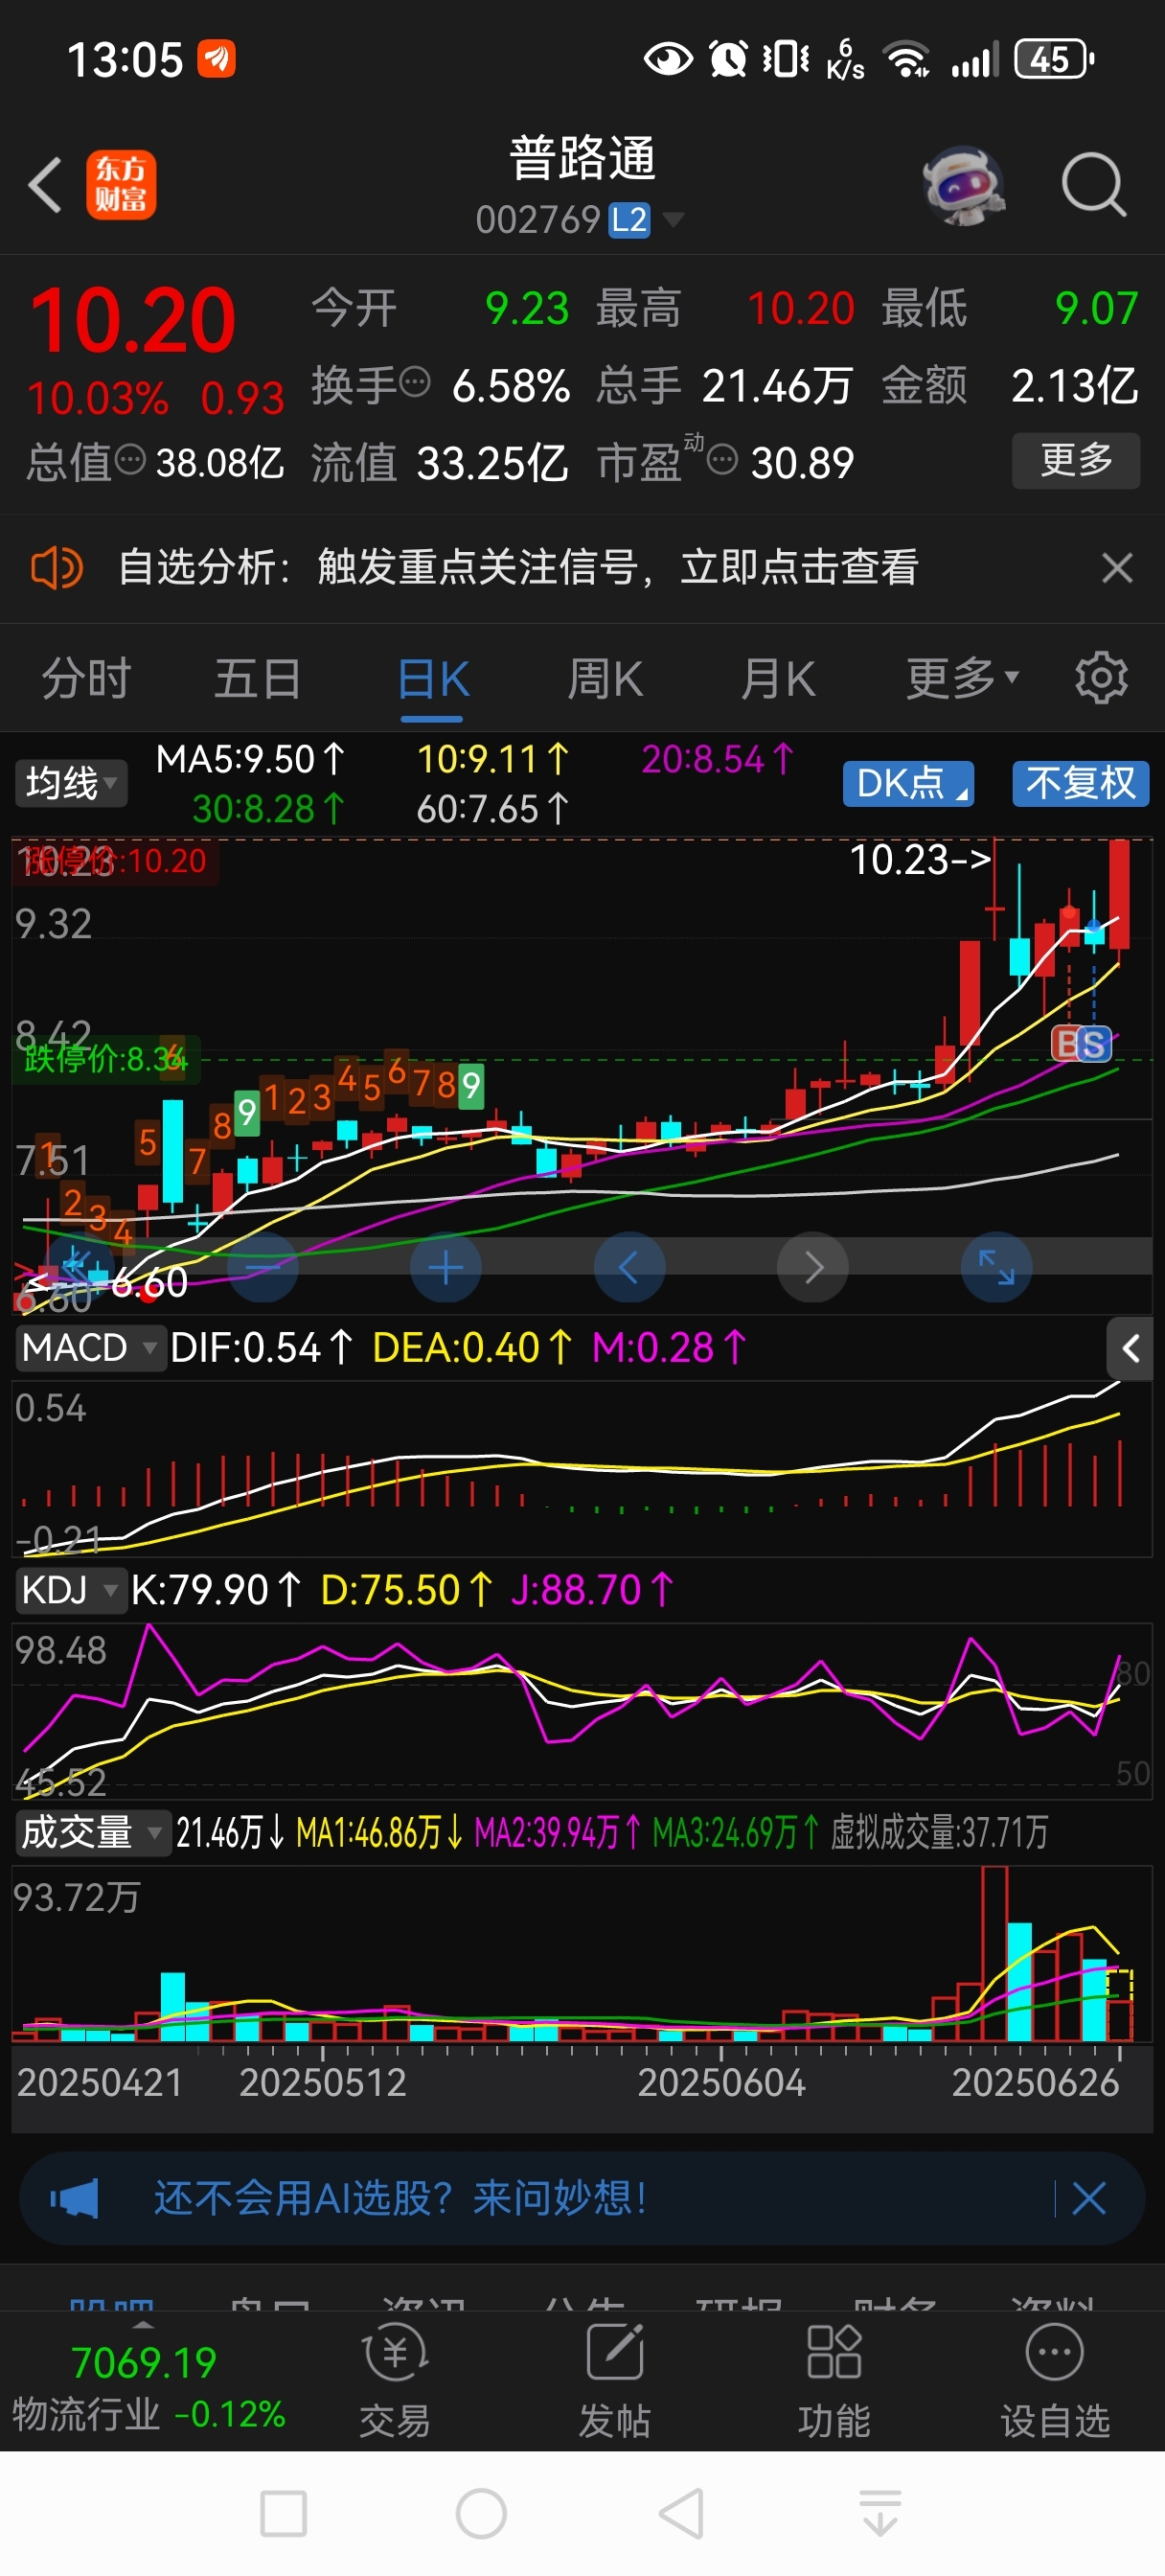The width and height of the screenshot is (1165, 2576).
Task: Close the AI选股 banner
Action: [x=1088, y=2198]
